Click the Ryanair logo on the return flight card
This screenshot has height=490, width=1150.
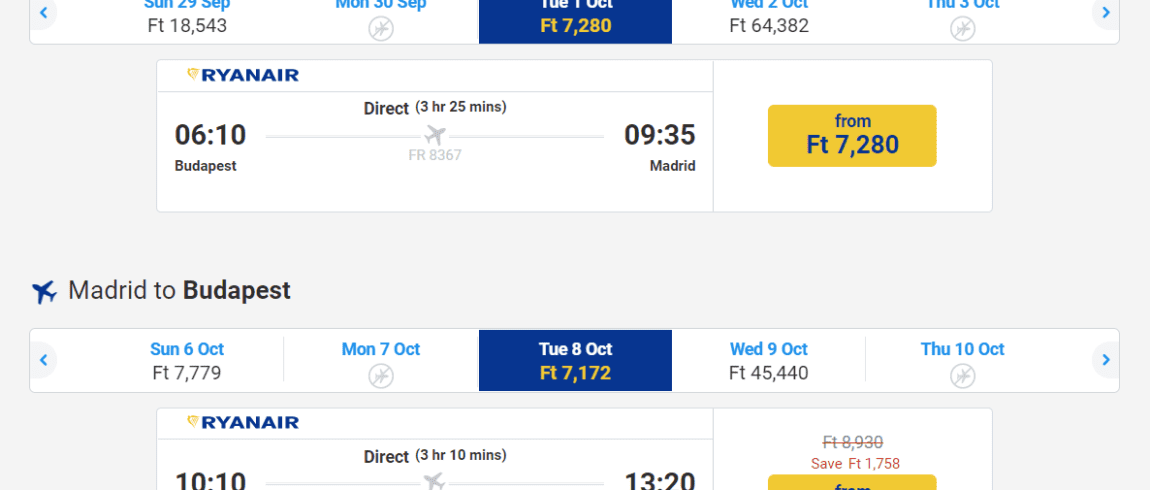pyautogui.click(x=243, y=423)
